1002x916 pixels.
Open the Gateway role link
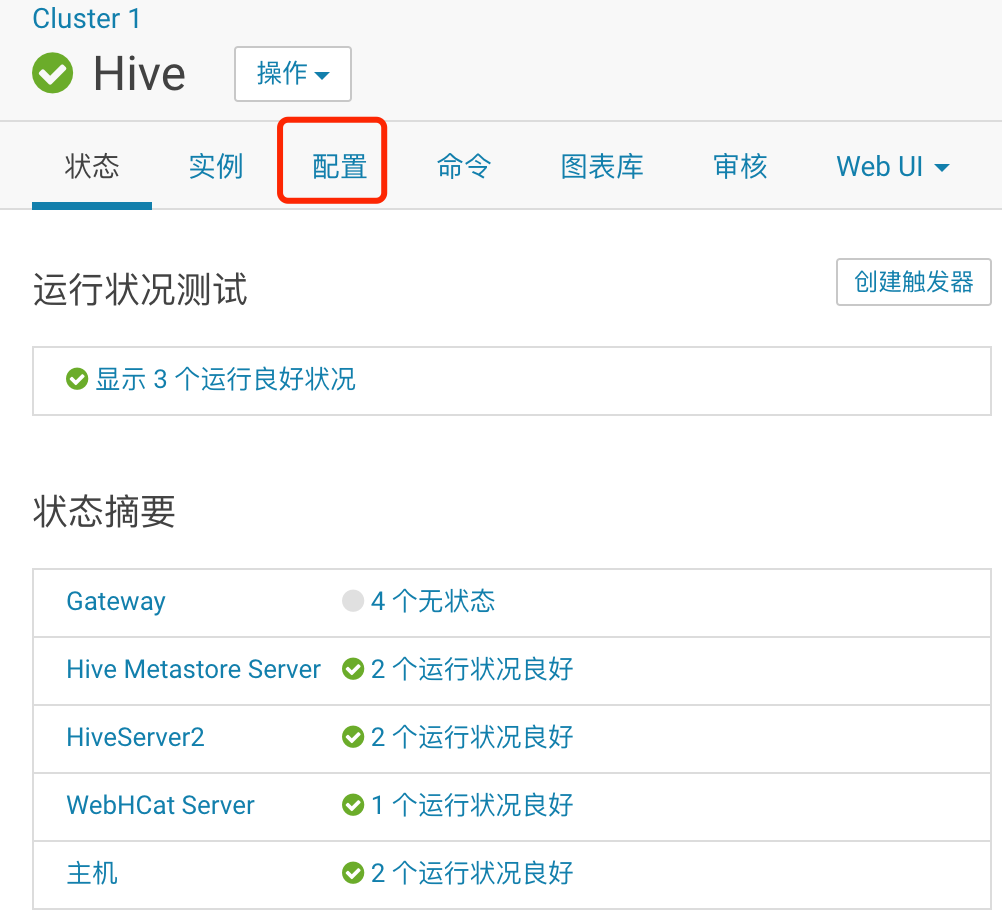[x=116, y=602]
